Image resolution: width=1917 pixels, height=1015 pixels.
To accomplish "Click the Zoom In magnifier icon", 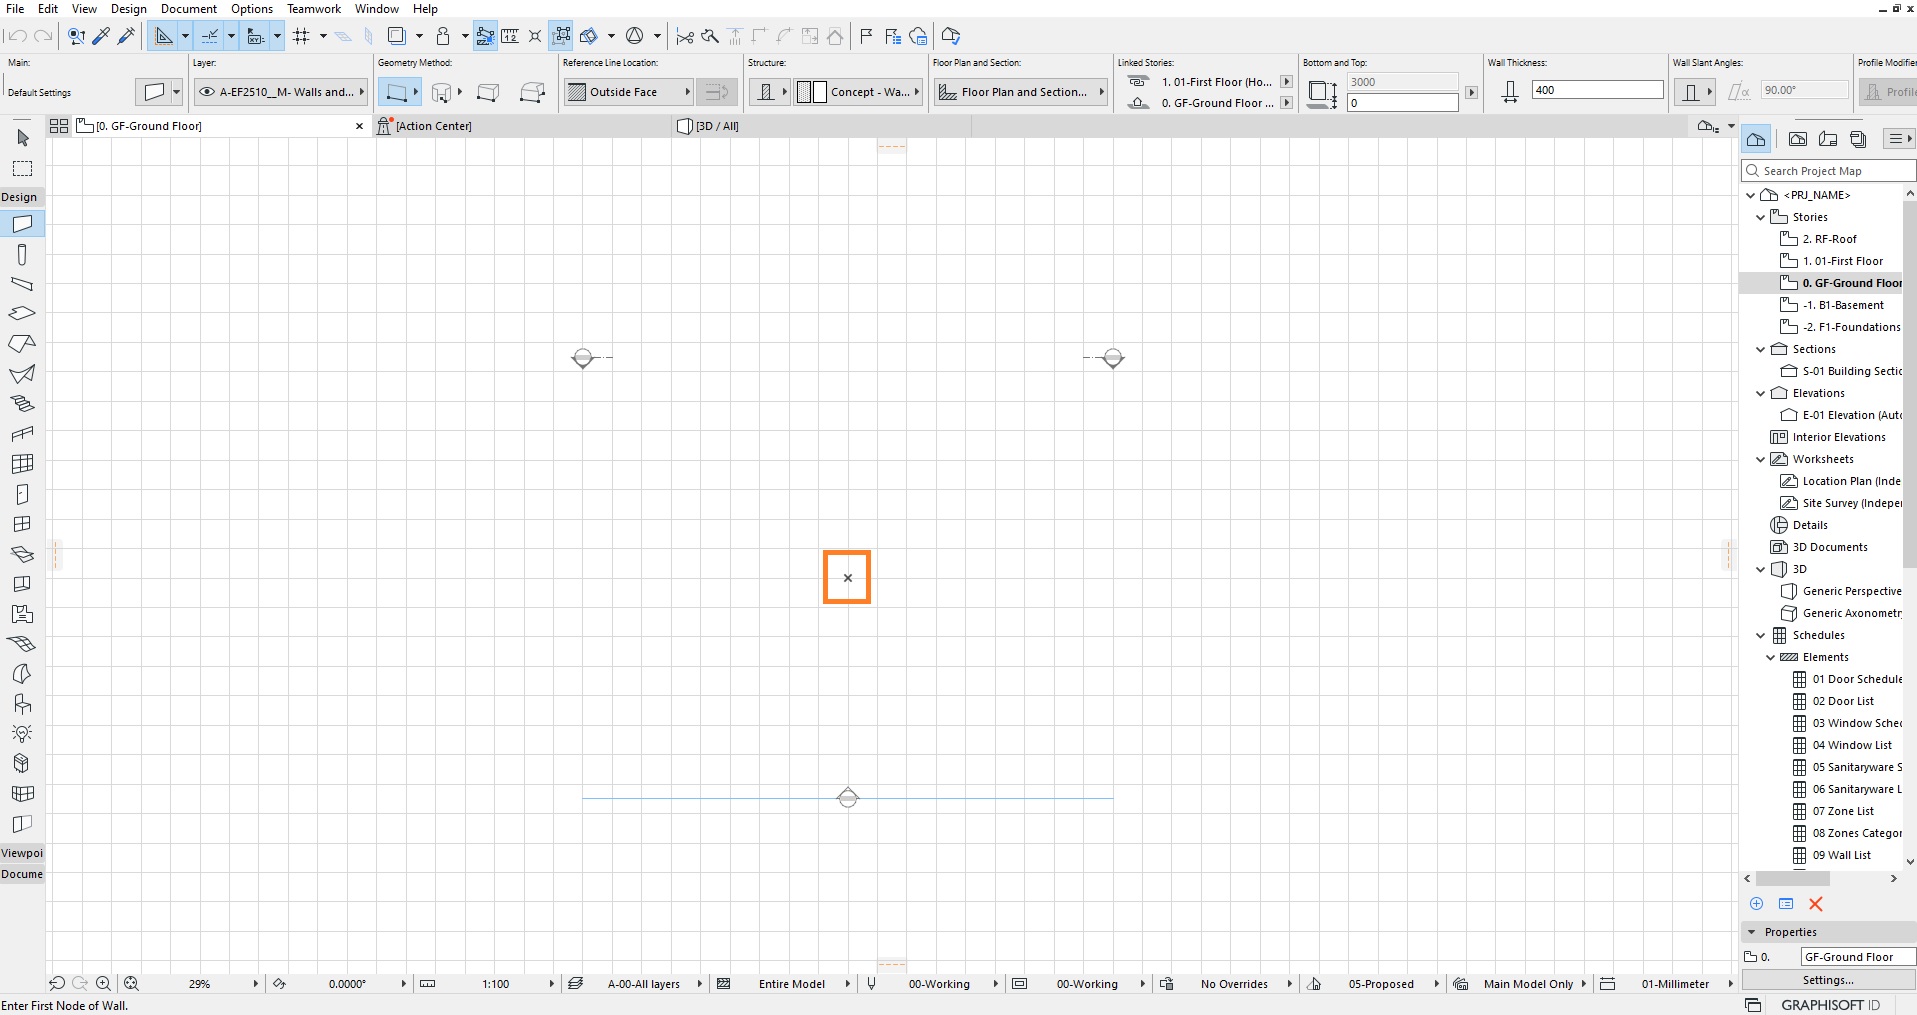I will point(103,984).
